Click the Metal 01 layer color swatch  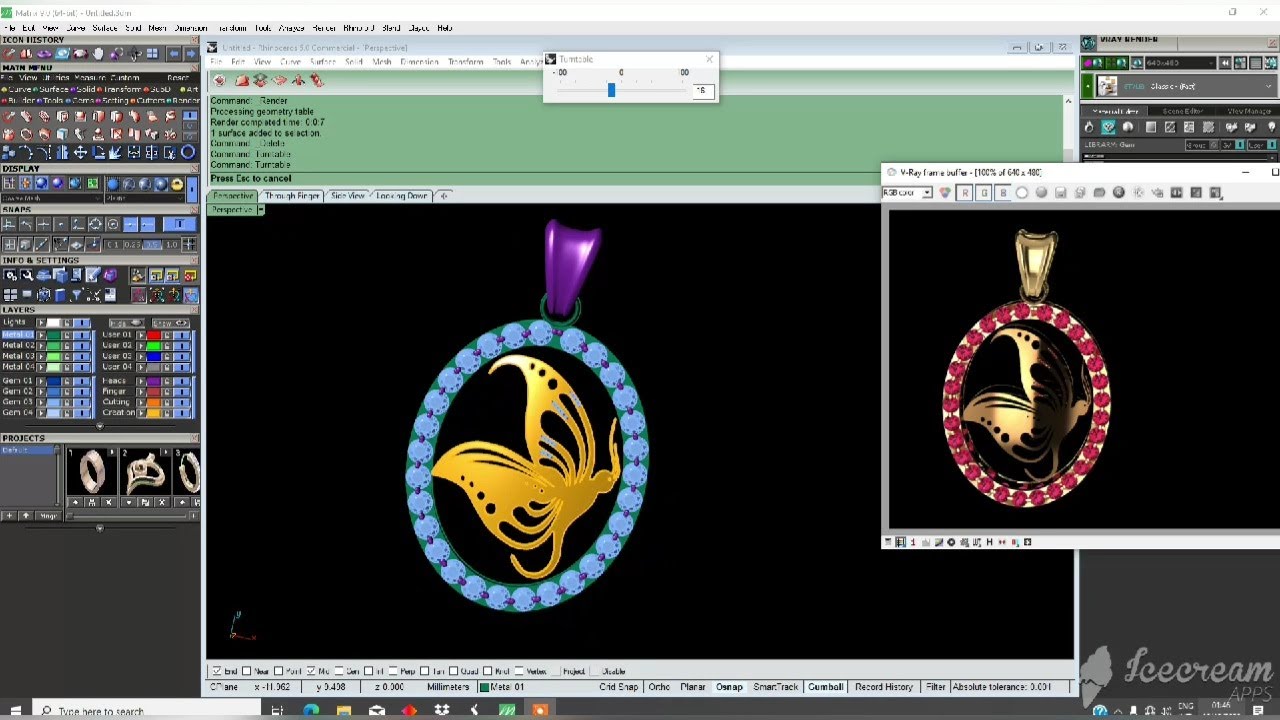click(x=53, y=335)
